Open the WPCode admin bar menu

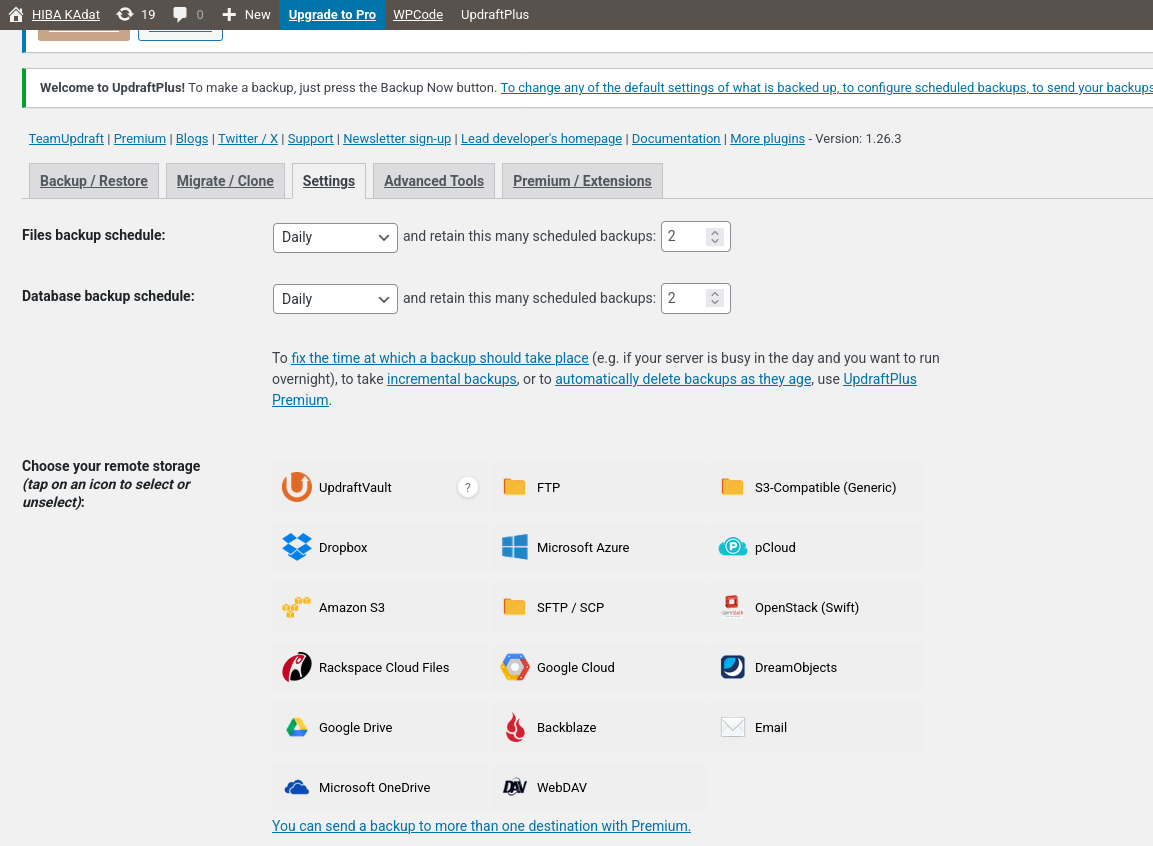(418, 15)
